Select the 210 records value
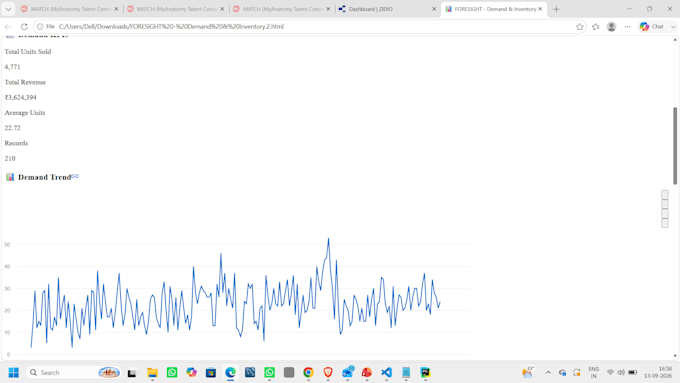Viewport: 680px width, 383px height. point(10,158)
